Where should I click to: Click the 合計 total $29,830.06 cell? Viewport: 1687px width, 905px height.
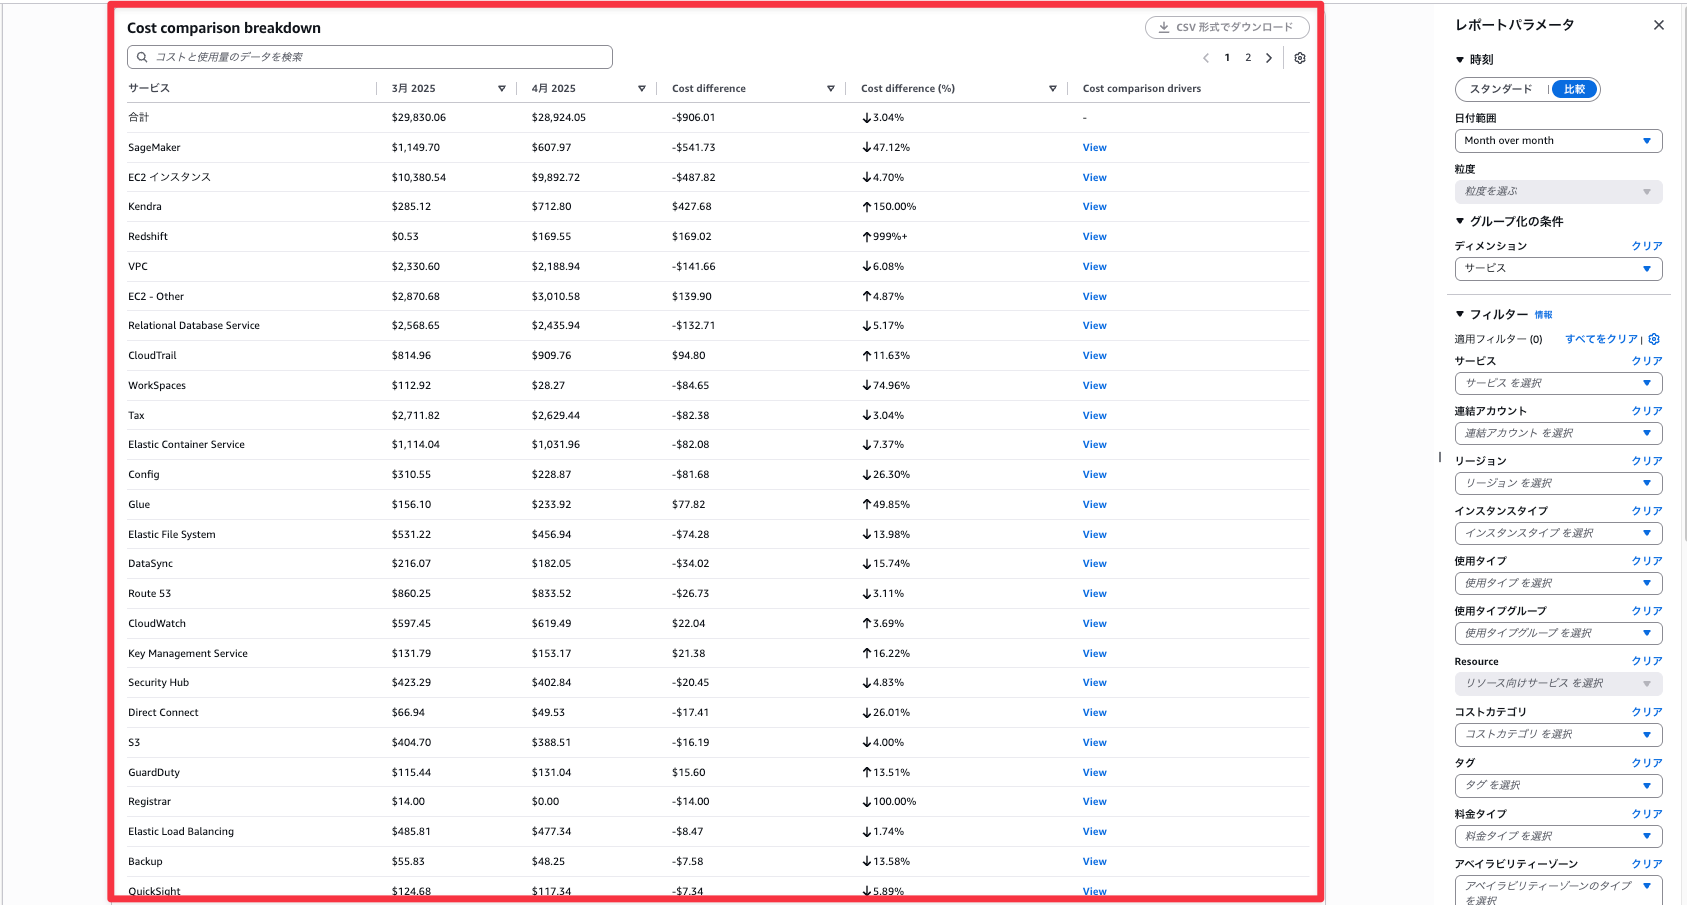tap(419, 118)
